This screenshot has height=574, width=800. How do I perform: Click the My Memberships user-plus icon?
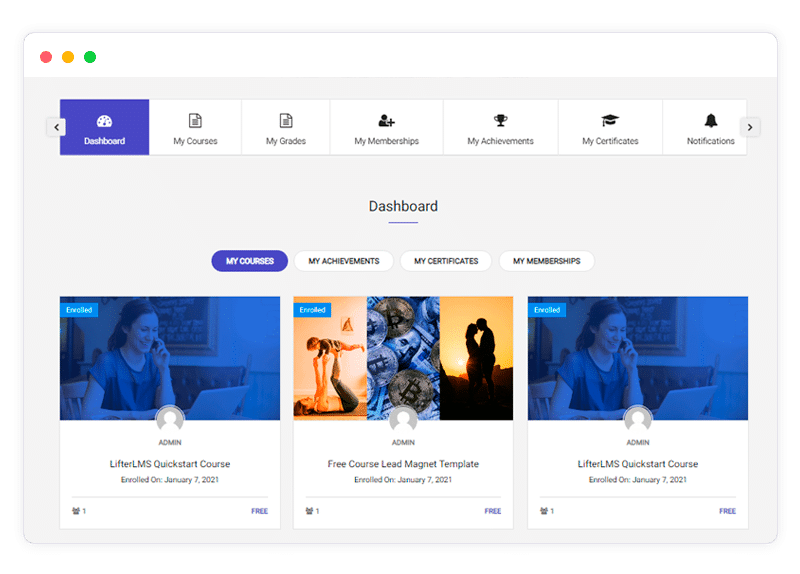point(386,120)
